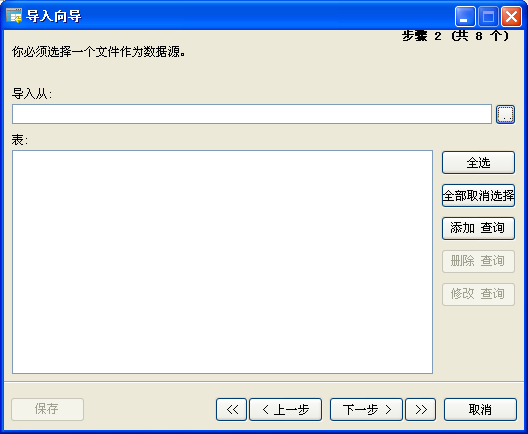
Task: Maximize the 导入向导 window
Action: [x=488, y=16]
